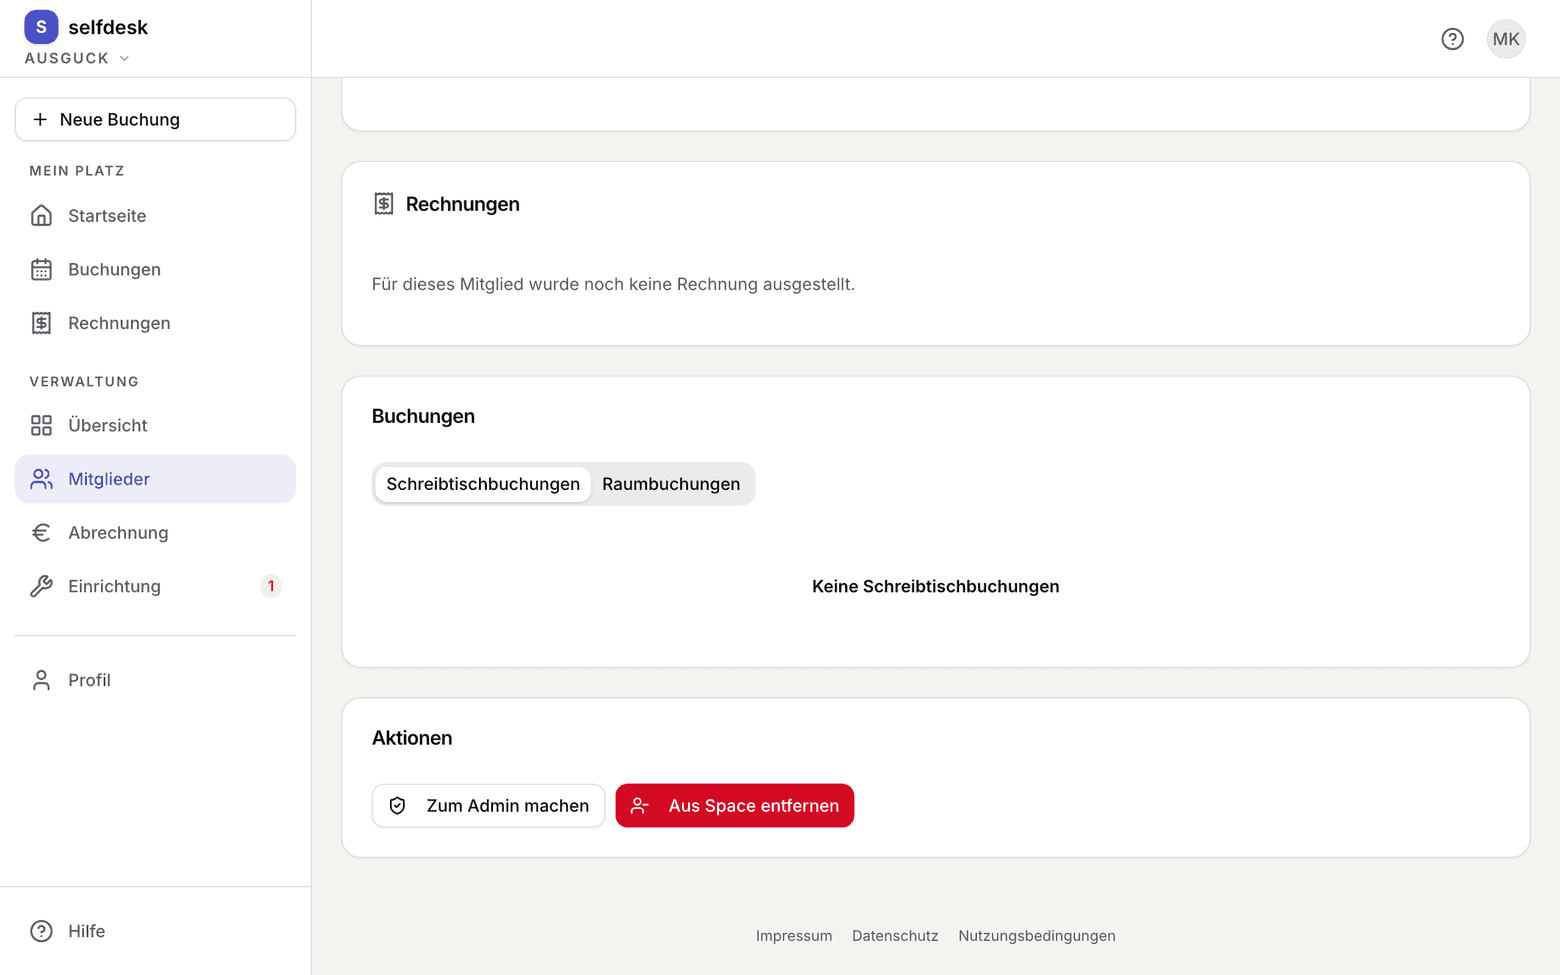Click the Buchungen card heading
The height and width of the screenshot is (975, 1560).
tap(423, 416)
